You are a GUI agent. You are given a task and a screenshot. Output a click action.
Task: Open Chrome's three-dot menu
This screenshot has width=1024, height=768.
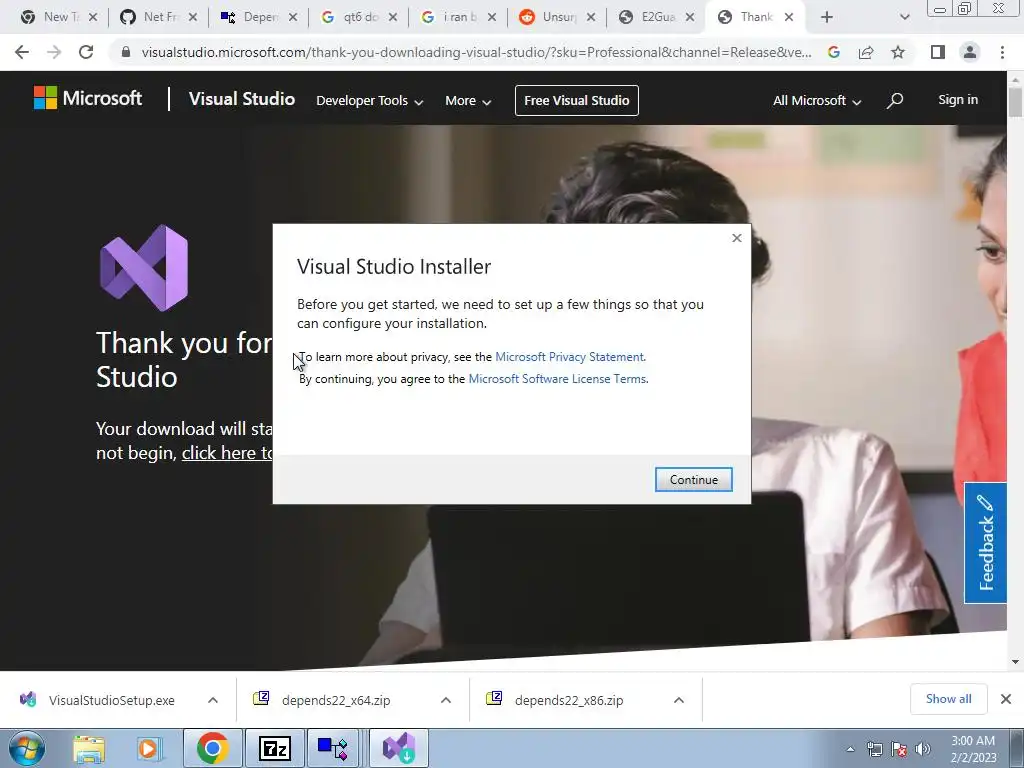pyautogui.click(x=1002, y=52)
